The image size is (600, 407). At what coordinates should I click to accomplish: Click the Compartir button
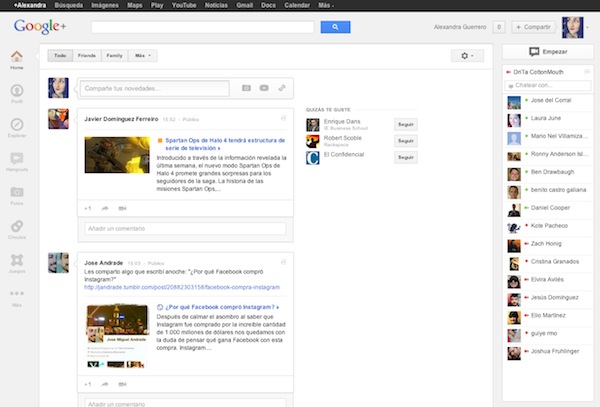pos(533,27)
